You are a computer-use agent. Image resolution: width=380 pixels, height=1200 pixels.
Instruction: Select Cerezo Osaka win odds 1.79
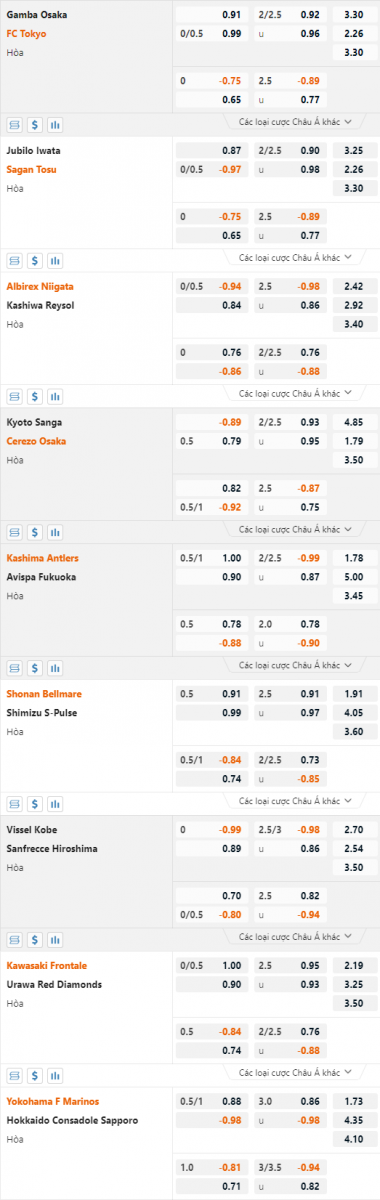[354, 441]
